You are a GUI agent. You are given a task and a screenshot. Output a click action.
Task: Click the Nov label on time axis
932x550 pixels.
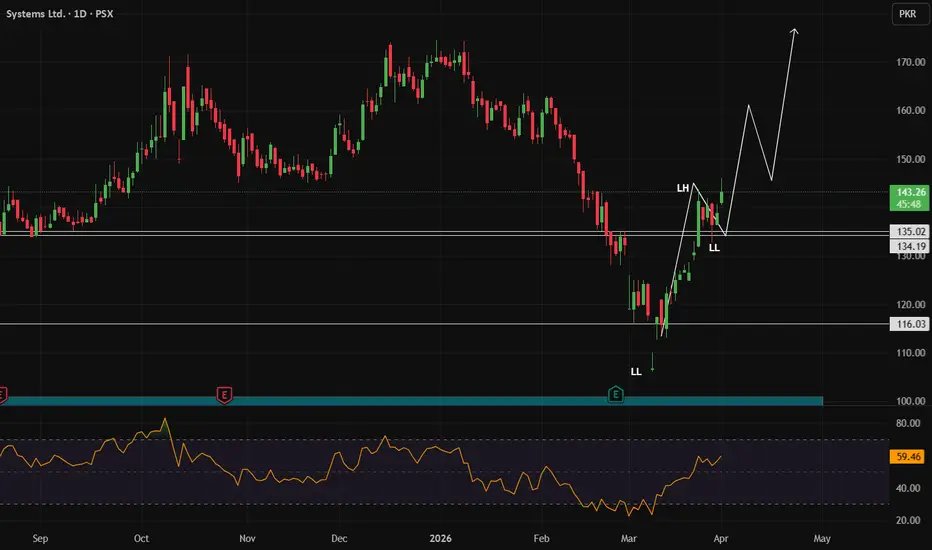247,538
